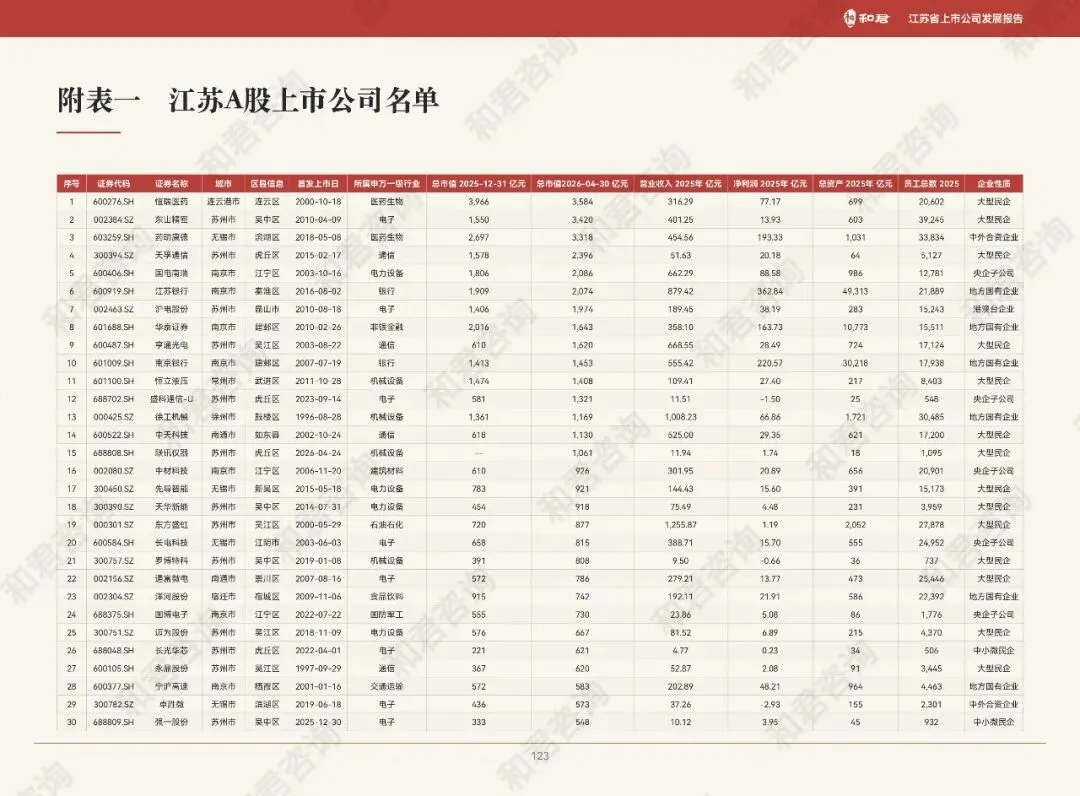Click the '营业收入 2025年 亿元' column header
Viewport: 1080px width, 796px height.
click(x=681, y=184)
